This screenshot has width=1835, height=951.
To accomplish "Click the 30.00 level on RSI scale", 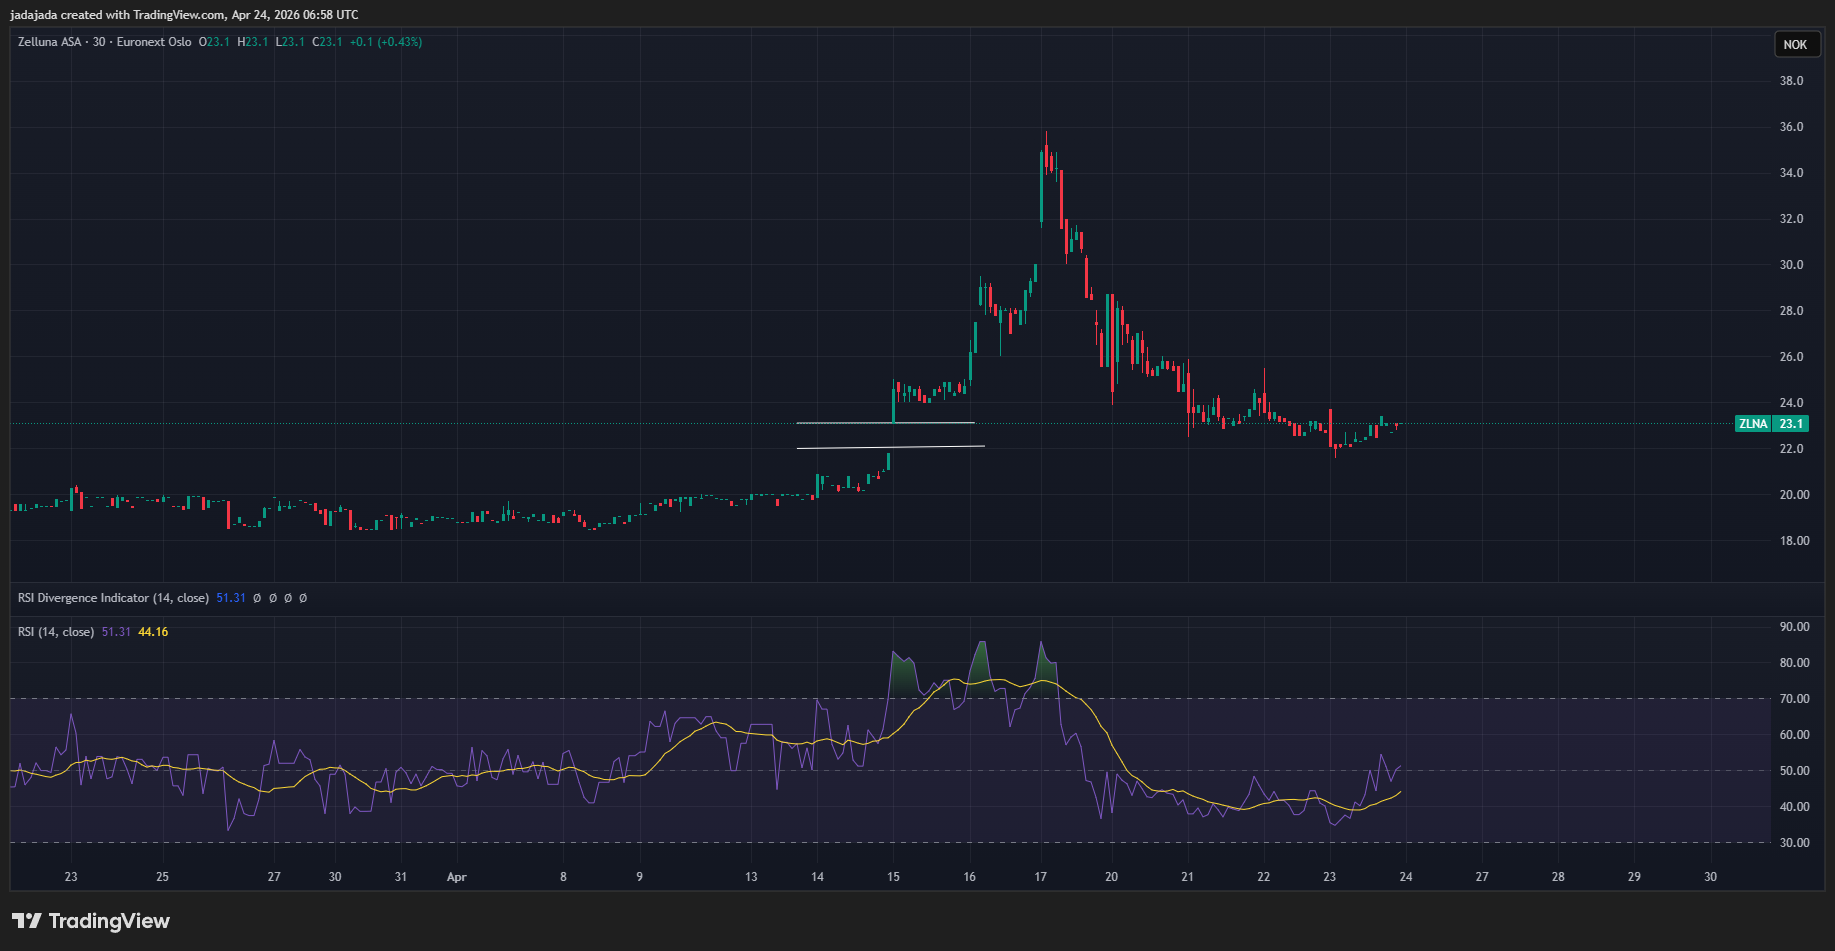I will point(1794,843).
